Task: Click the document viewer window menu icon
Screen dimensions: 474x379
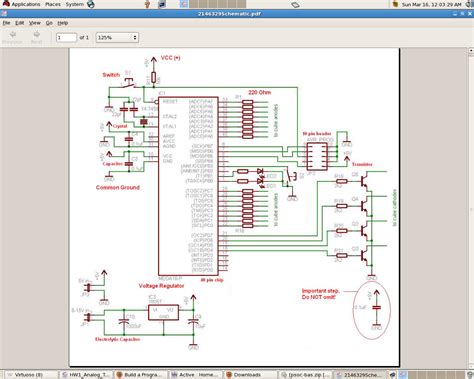Action: coord(3,14)
